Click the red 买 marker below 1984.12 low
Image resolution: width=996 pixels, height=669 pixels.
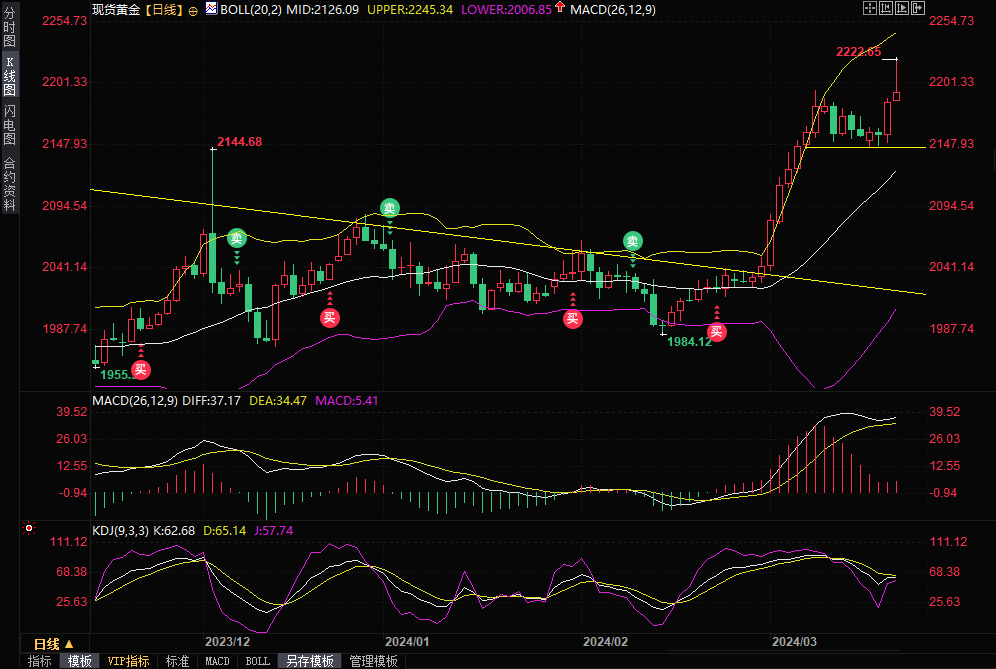click(716, 332)
